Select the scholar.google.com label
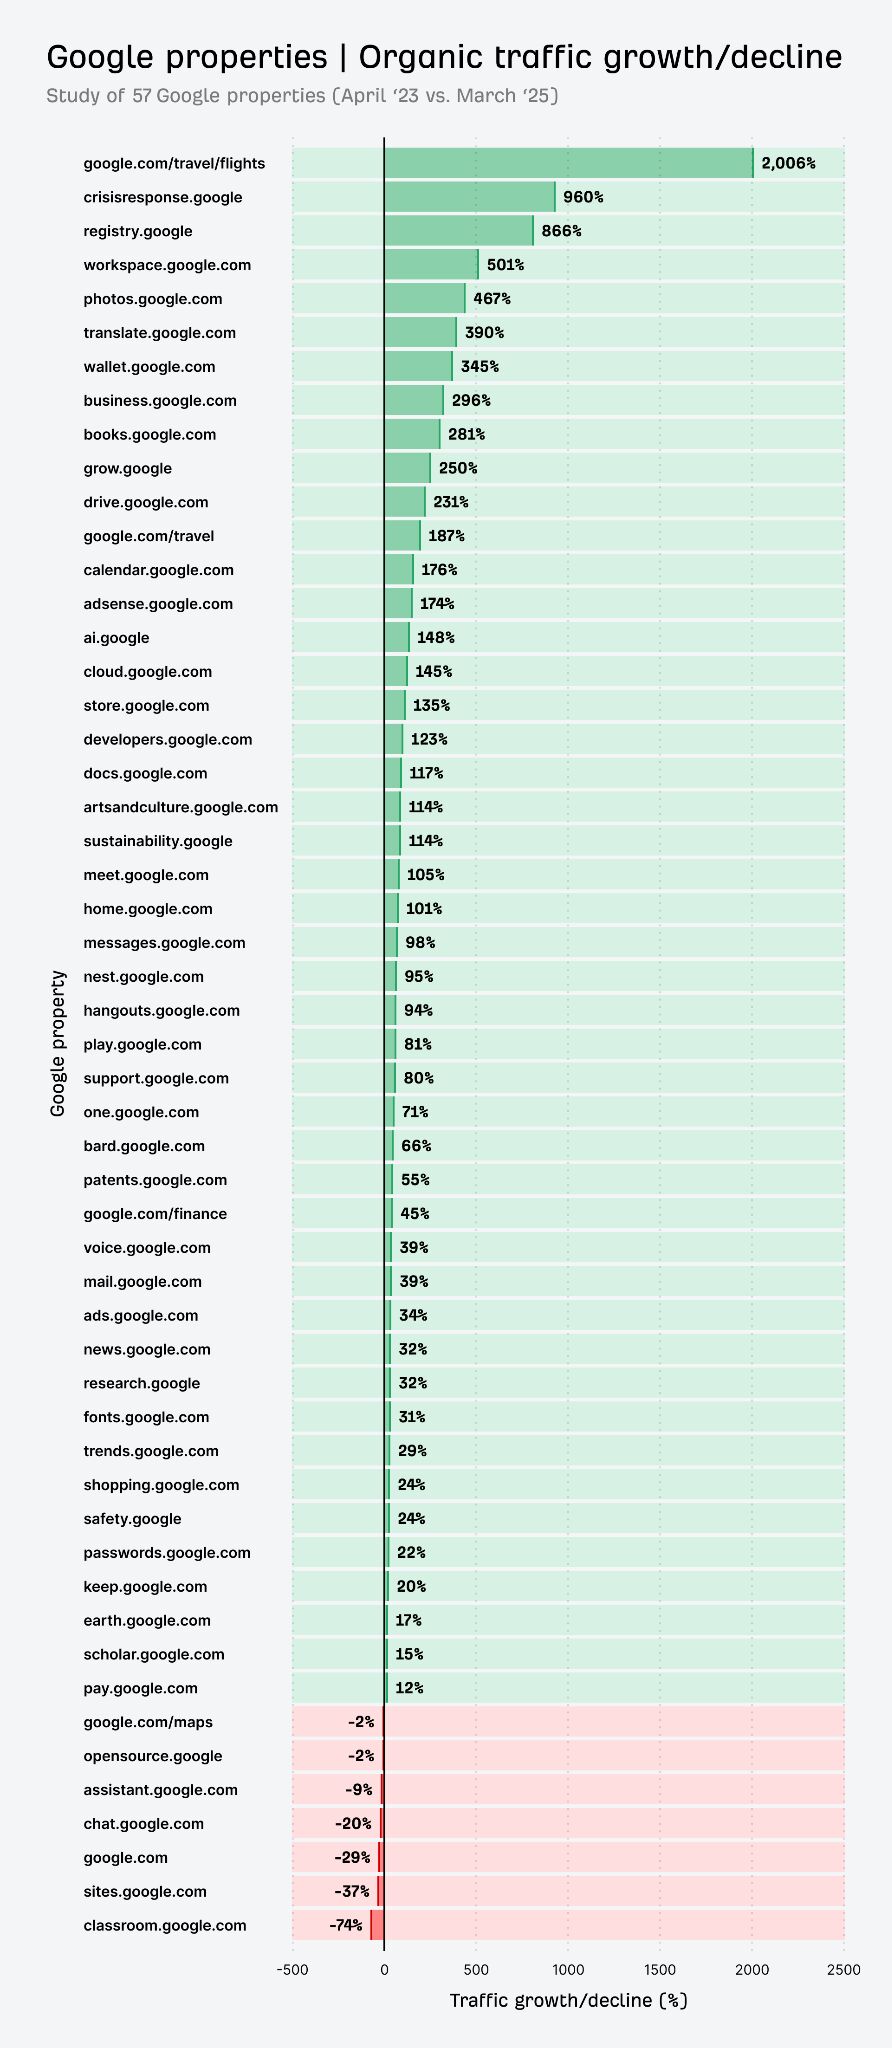Image resolution: width=892 pixels, height=2048 pixels. pyautogui.click(x=154, y=1654)
